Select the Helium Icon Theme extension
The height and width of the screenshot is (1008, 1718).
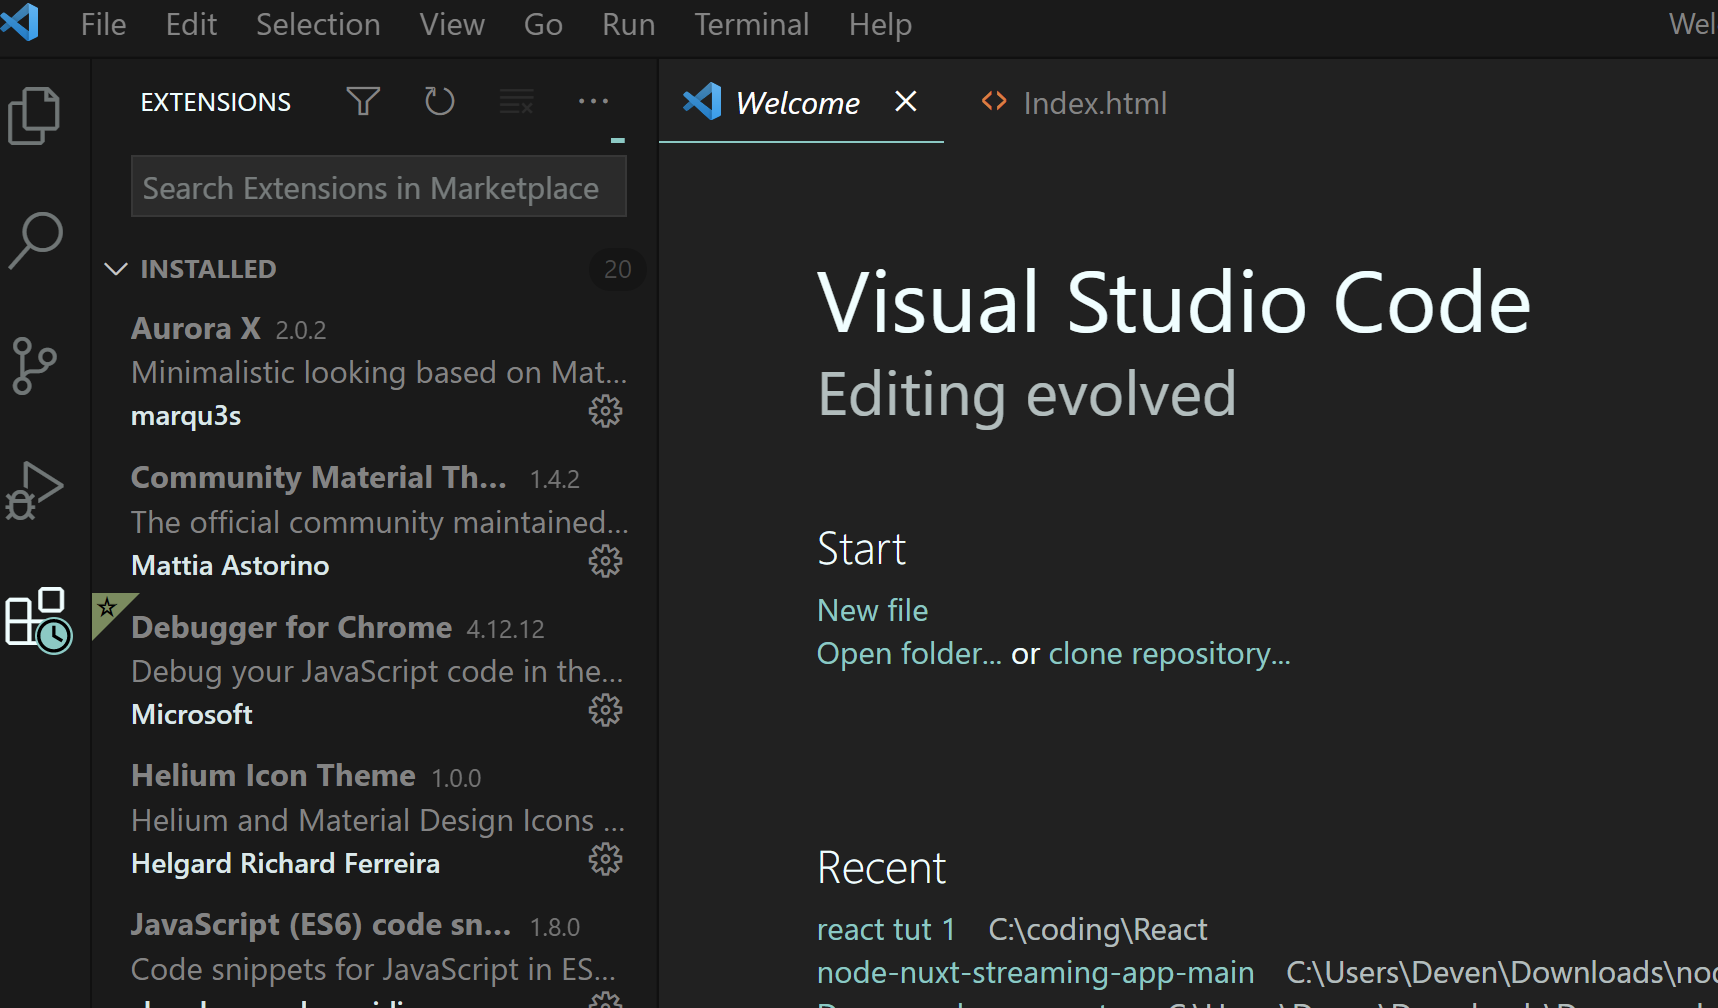(x=376, y=819)
